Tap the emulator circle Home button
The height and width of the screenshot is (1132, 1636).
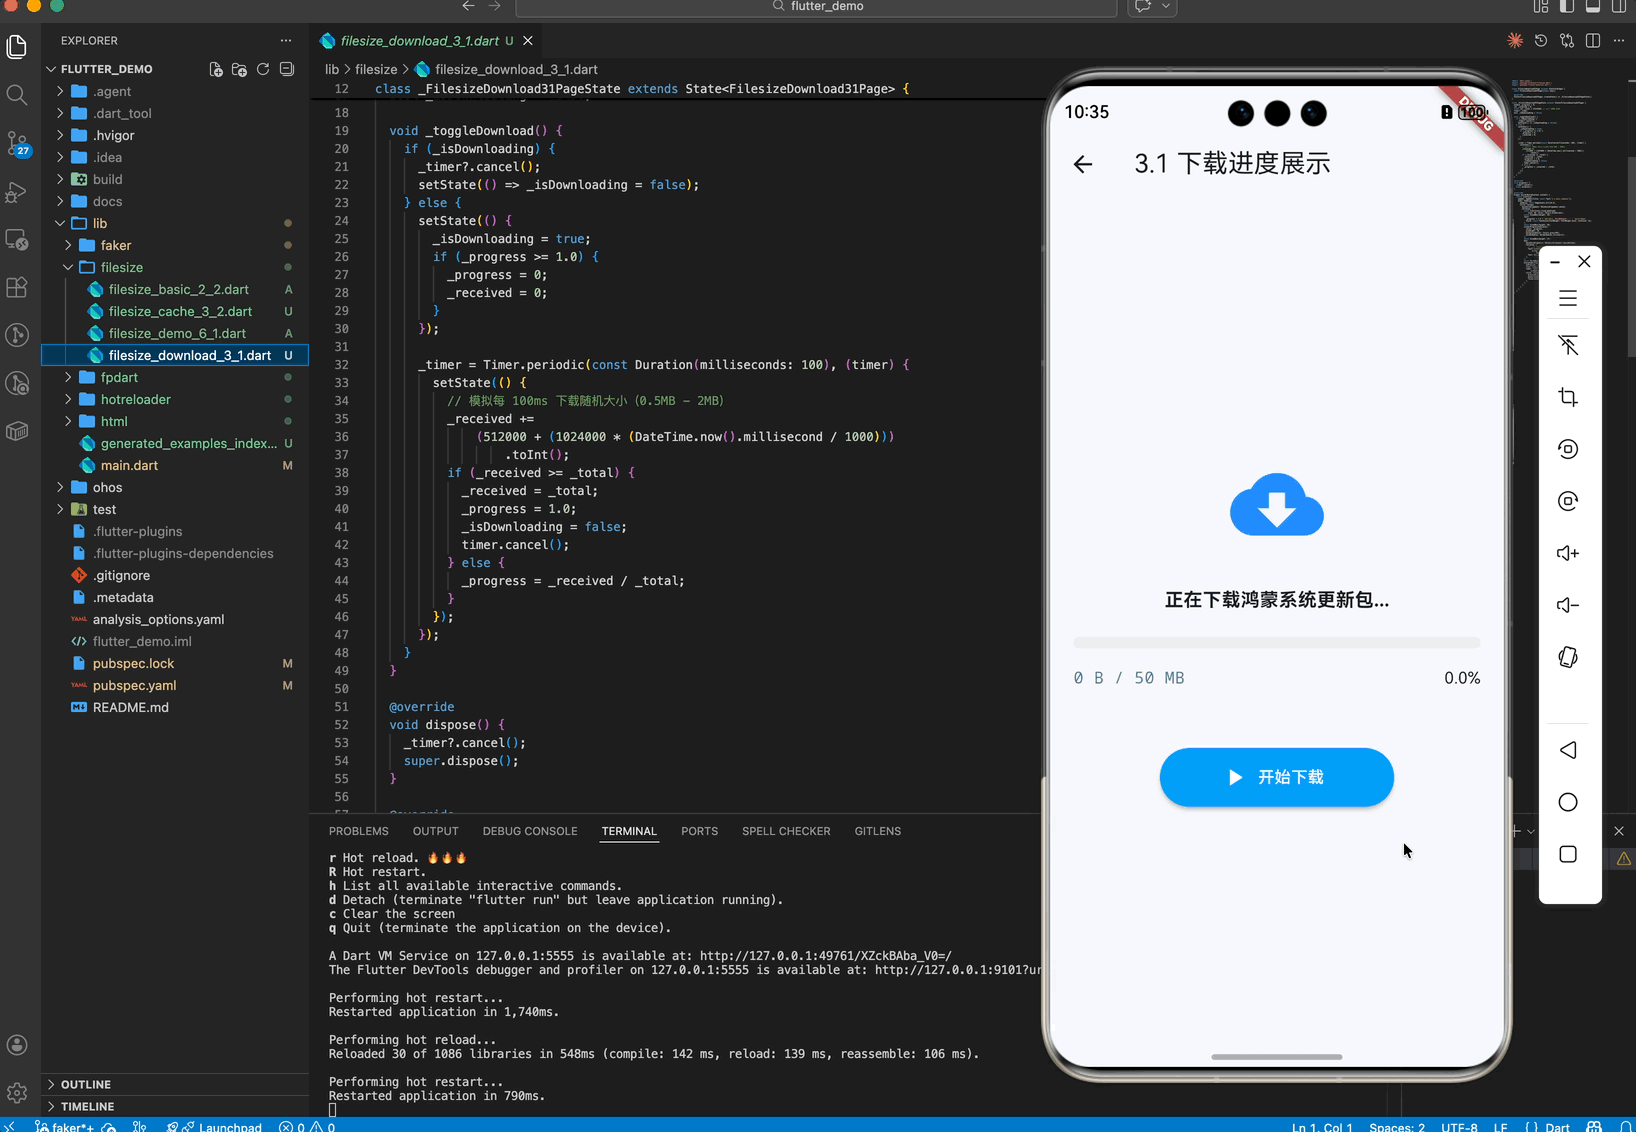(1568, 802)
